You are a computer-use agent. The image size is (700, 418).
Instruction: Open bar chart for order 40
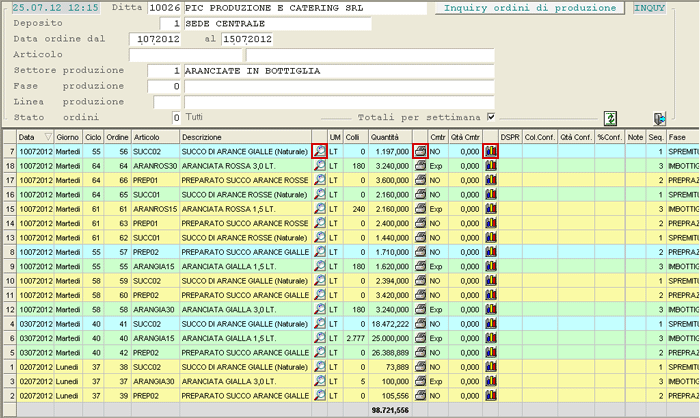[x=491, y=338]
